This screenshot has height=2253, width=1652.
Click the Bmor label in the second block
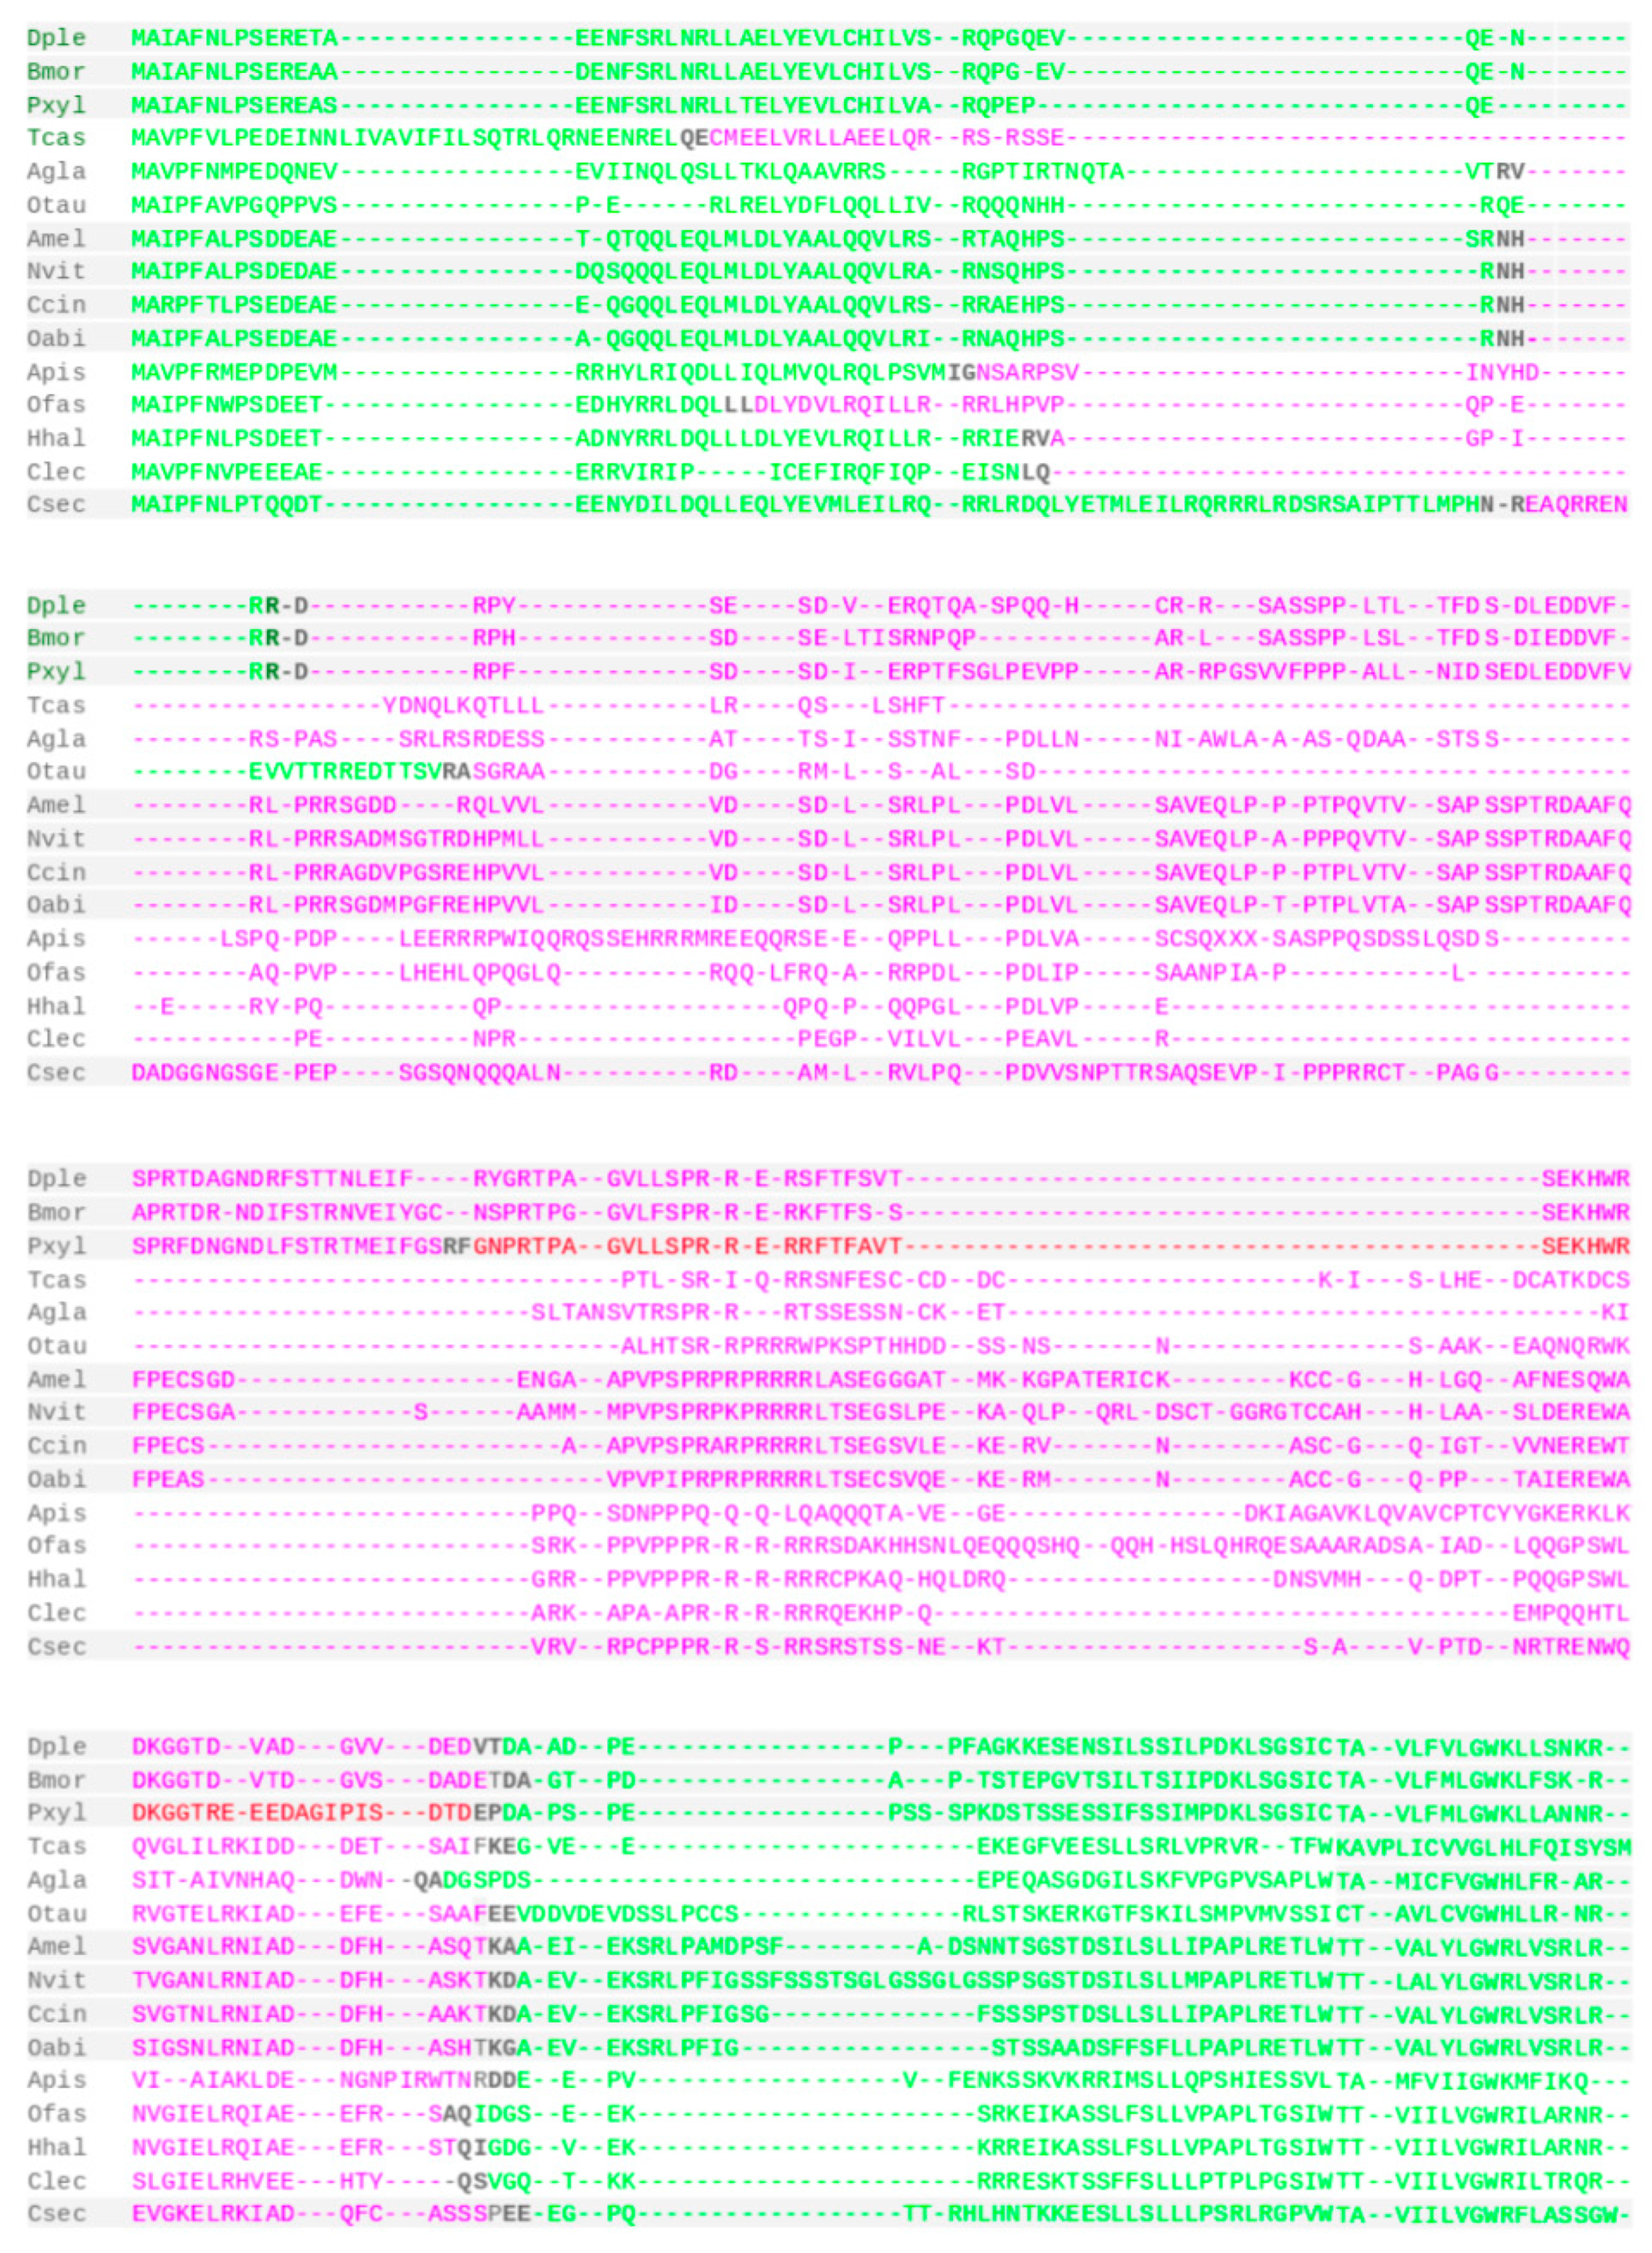pos(56,638)
